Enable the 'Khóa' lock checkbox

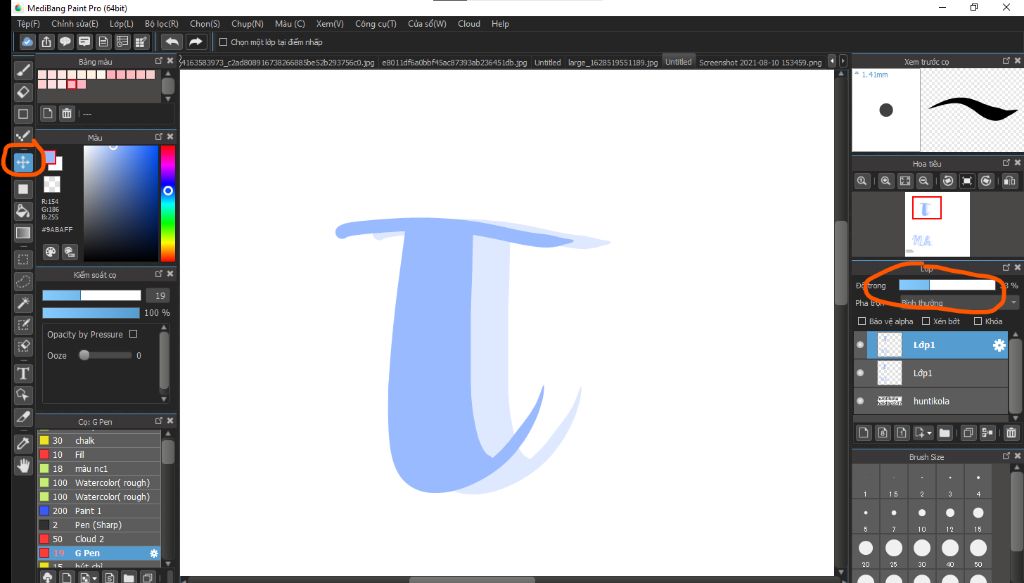978,321
